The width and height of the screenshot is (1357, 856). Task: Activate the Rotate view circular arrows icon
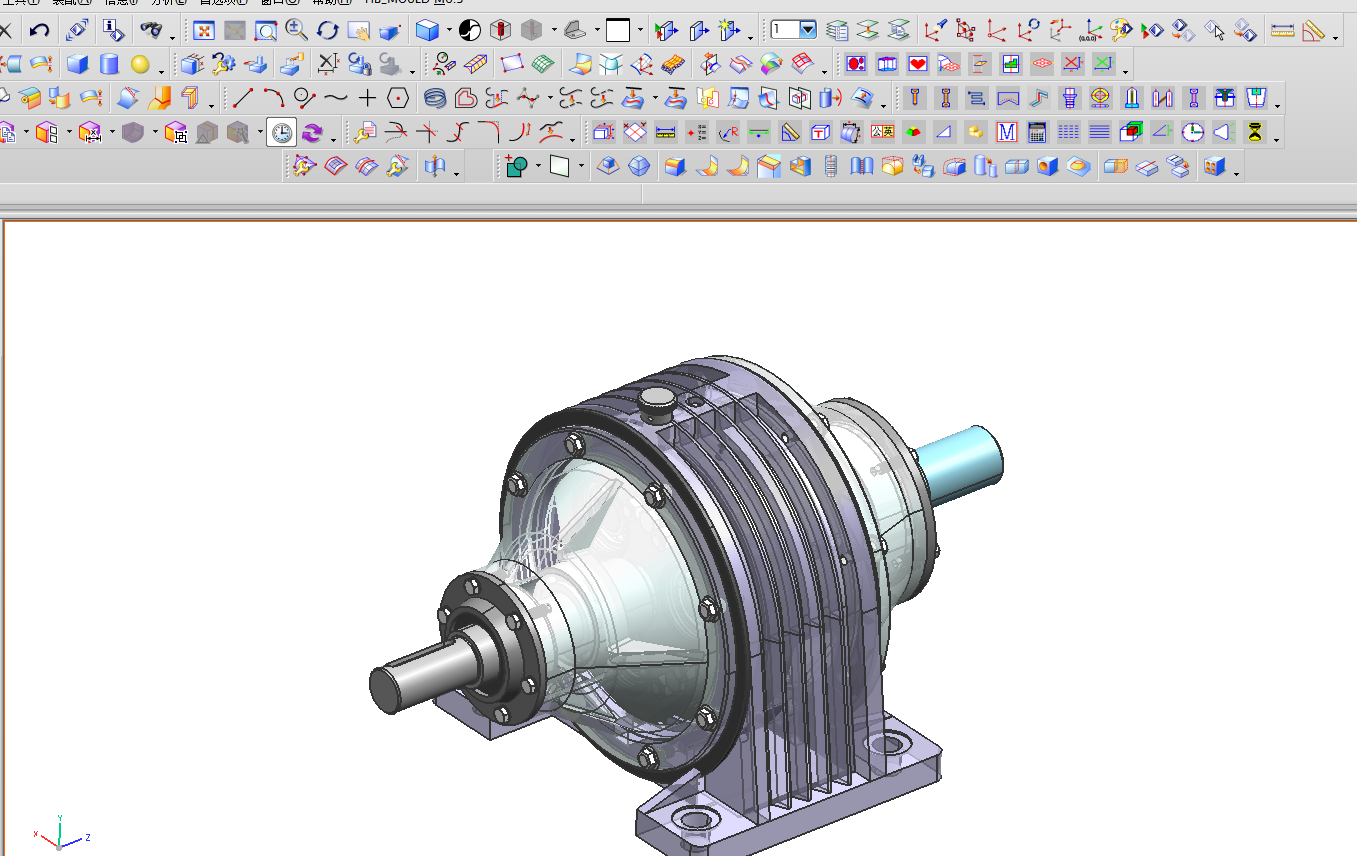pyautogui.click(x=327, y=30)
